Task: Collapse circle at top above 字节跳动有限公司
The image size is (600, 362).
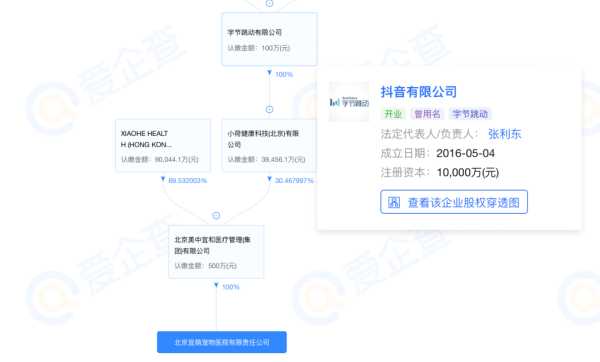Action: tap(269, 3)
